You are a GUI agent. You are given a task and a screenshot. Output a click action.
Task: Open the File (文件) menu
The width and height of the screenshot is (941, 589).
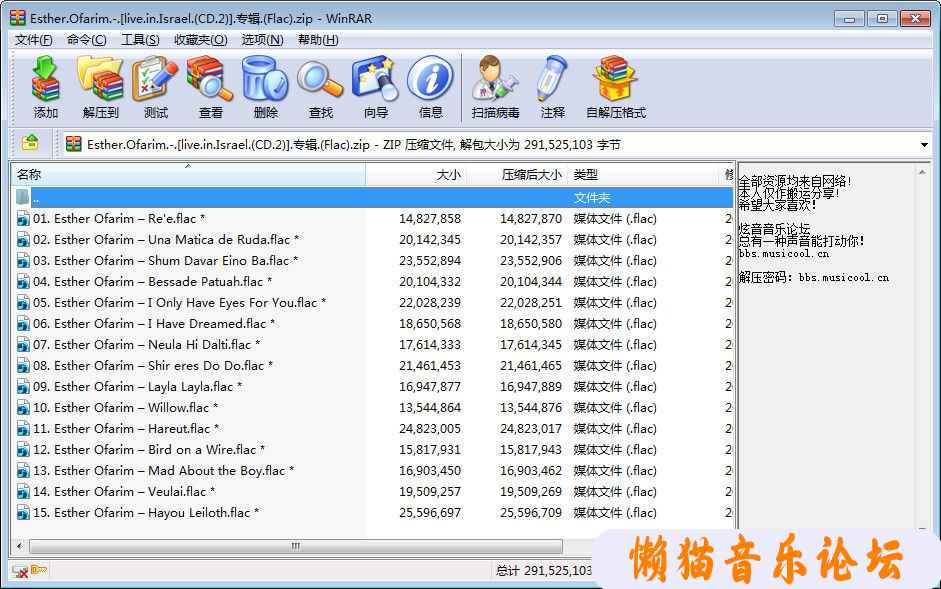click(34, 40)
